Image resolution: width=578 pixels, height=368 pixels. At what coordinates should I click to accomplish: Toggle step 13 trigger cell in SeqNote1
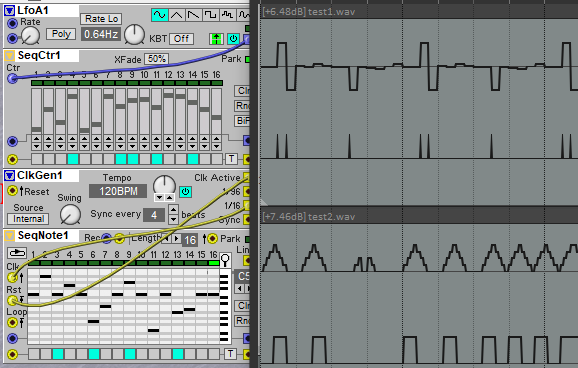pos(178,354)
